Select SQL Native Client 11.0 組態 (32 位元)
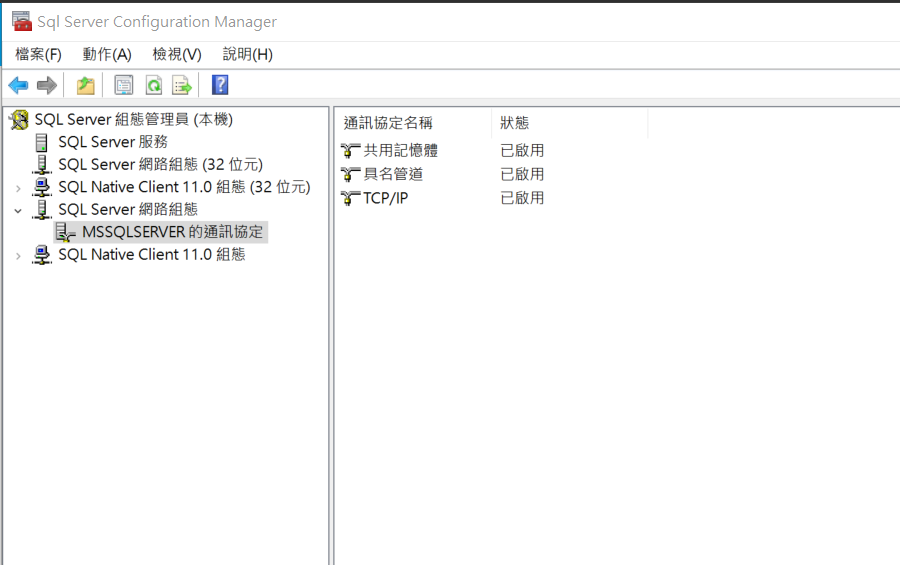This screenshot has width=900, height=565. 184,187
